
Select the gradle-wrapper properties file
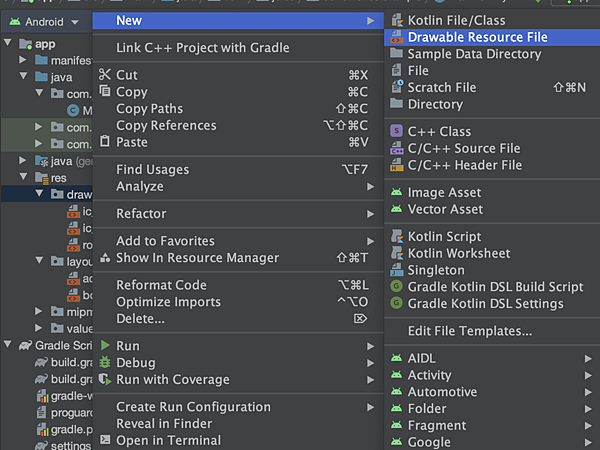(x=64, y=396)
